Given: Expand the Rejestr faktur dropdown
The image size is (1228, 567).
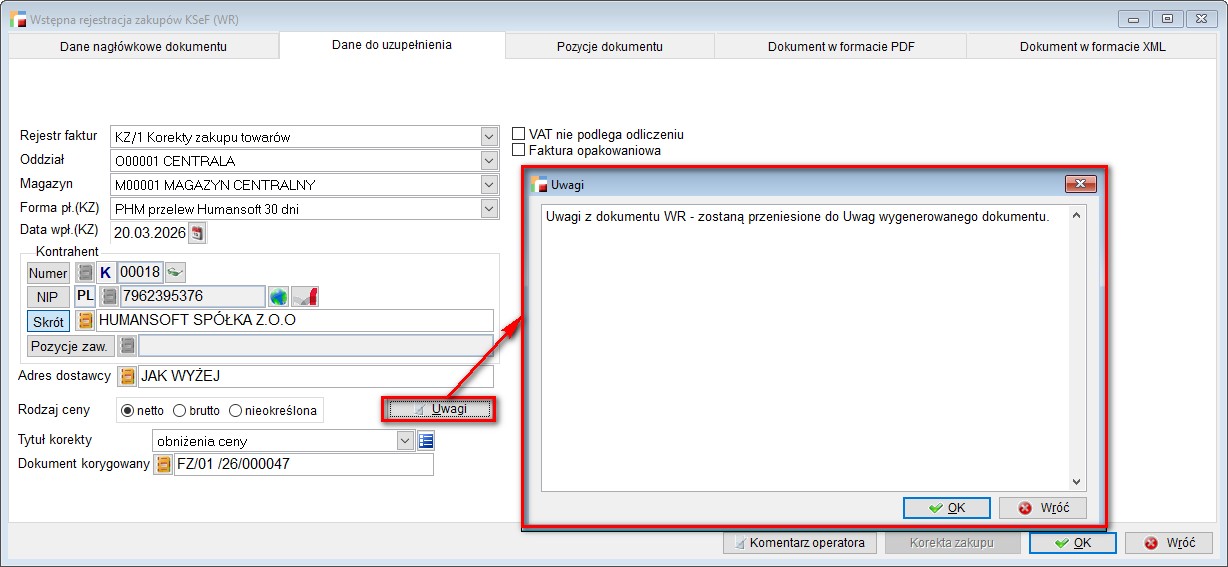Looking at the screenshot, I should pyautogui.click(x=488, y=137).
